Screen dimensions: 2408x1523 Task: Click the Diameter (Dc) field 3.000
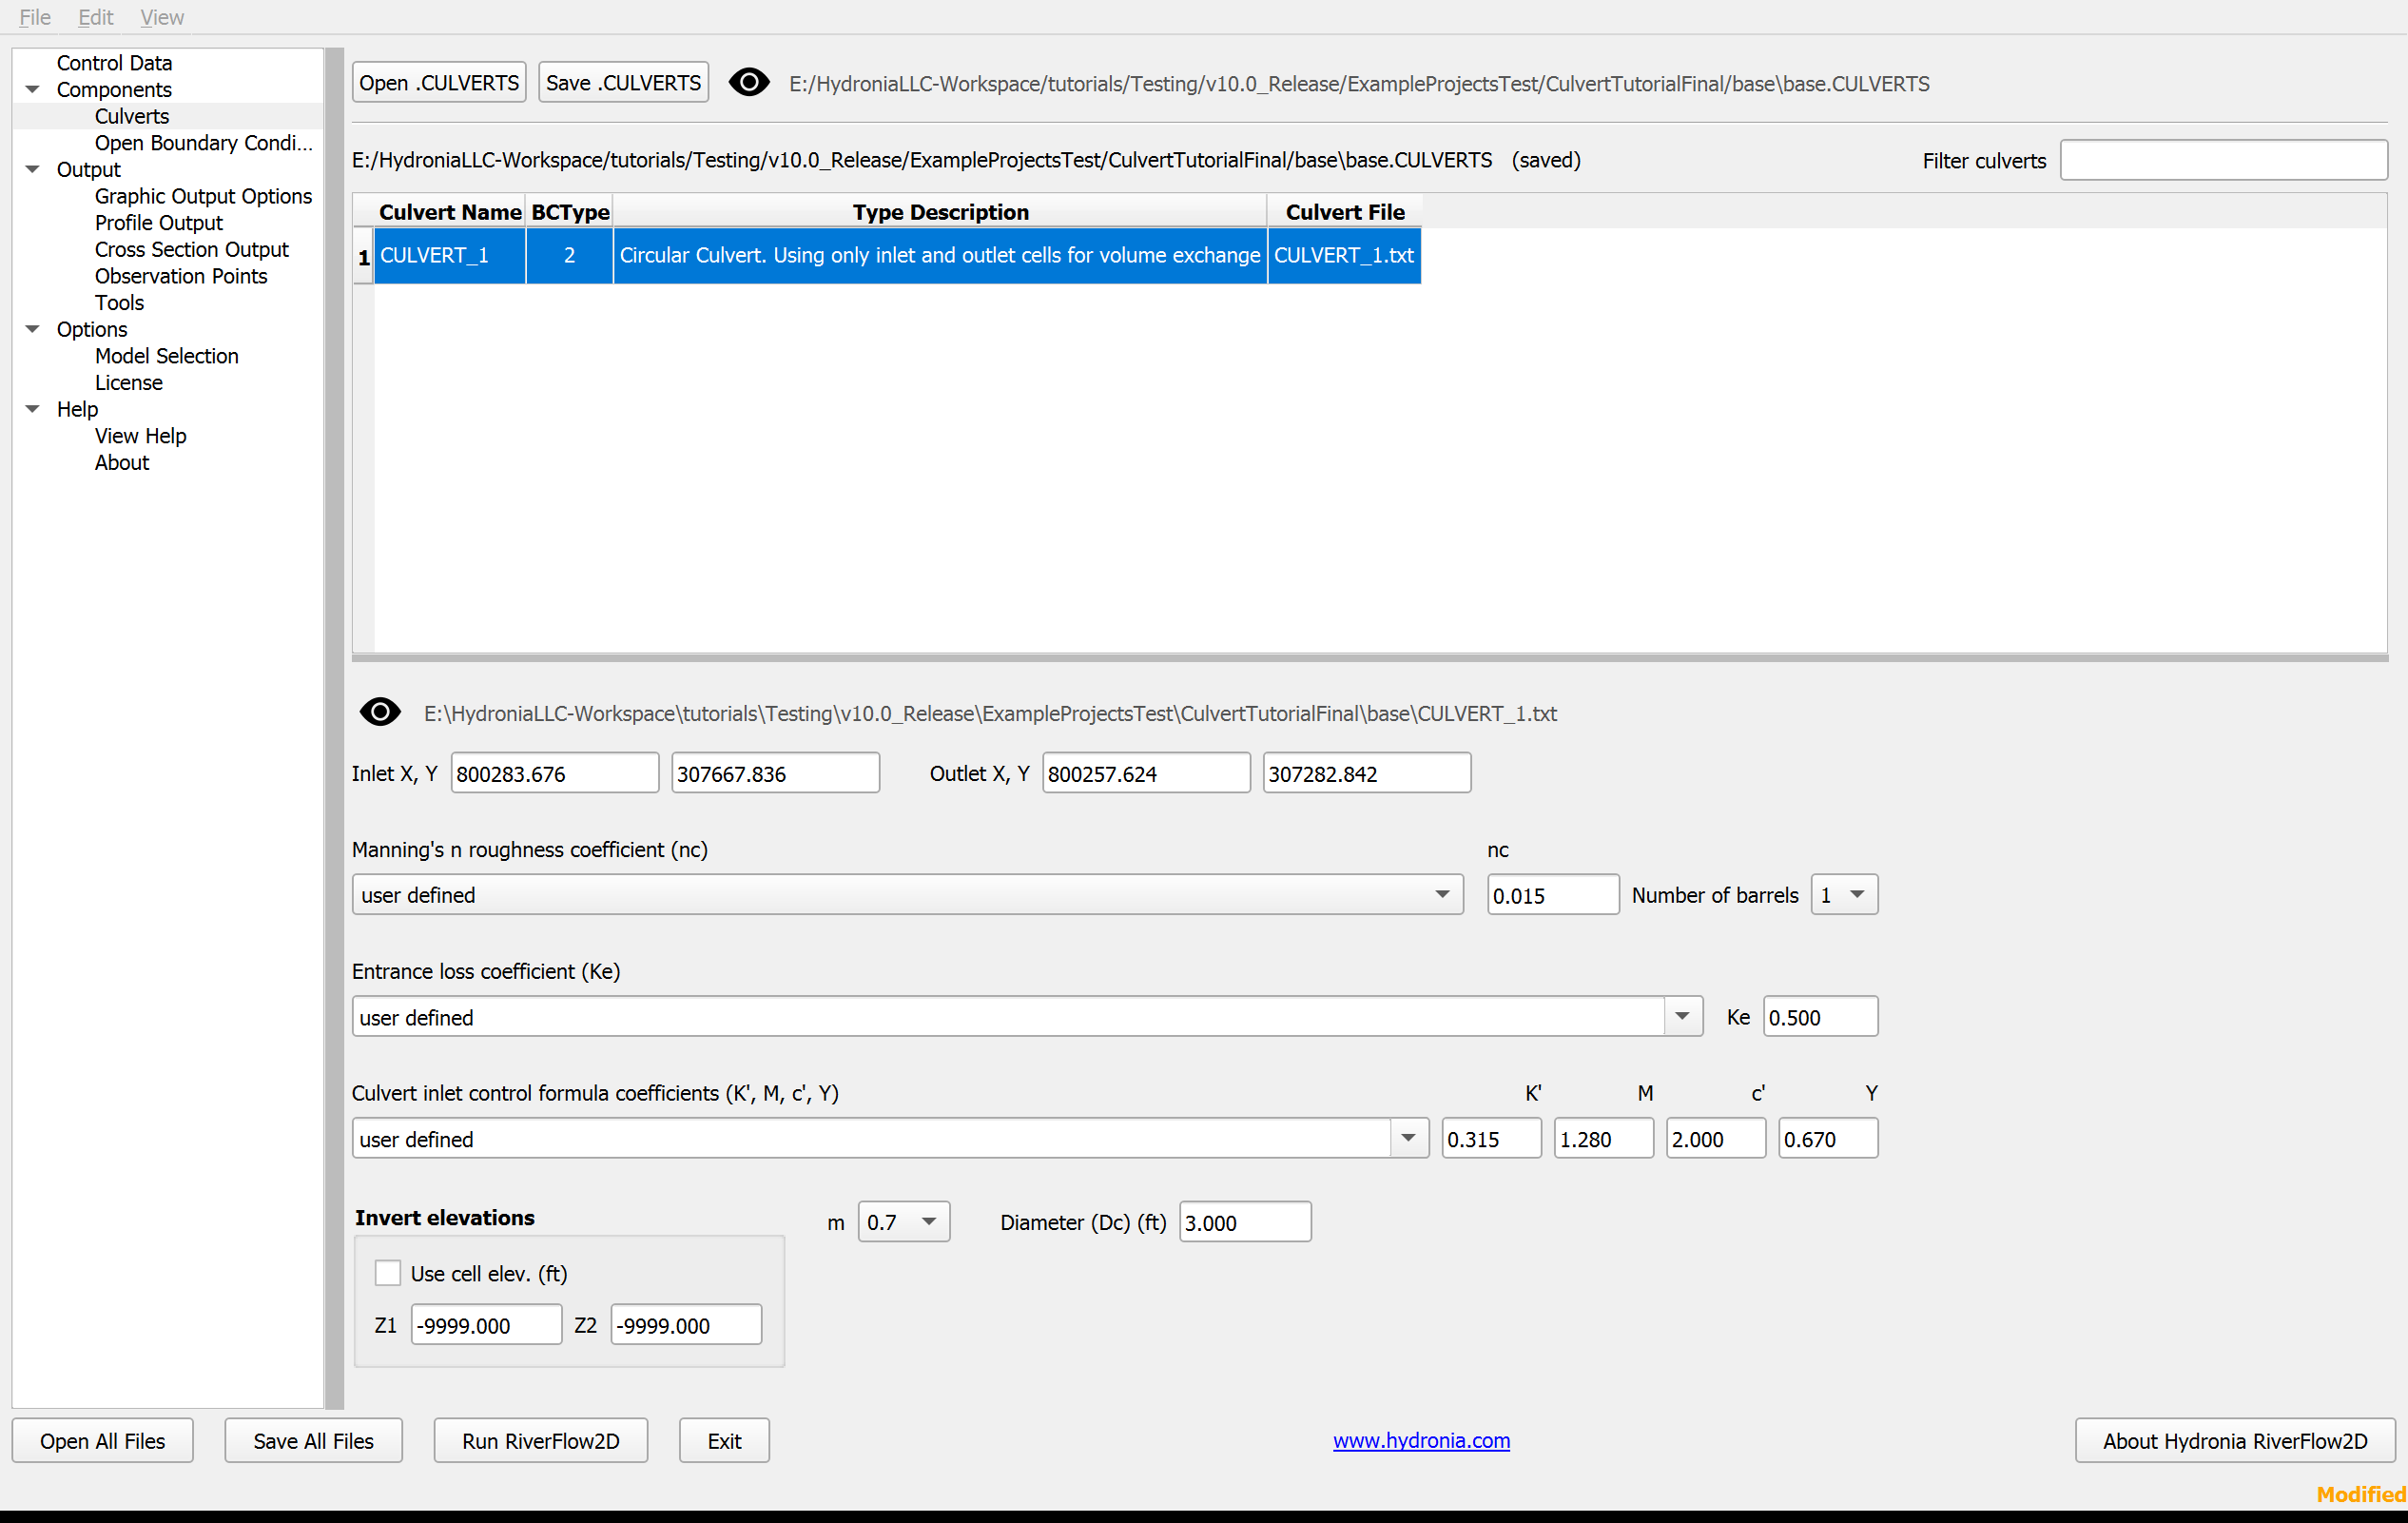(x=1245, y=1222)
